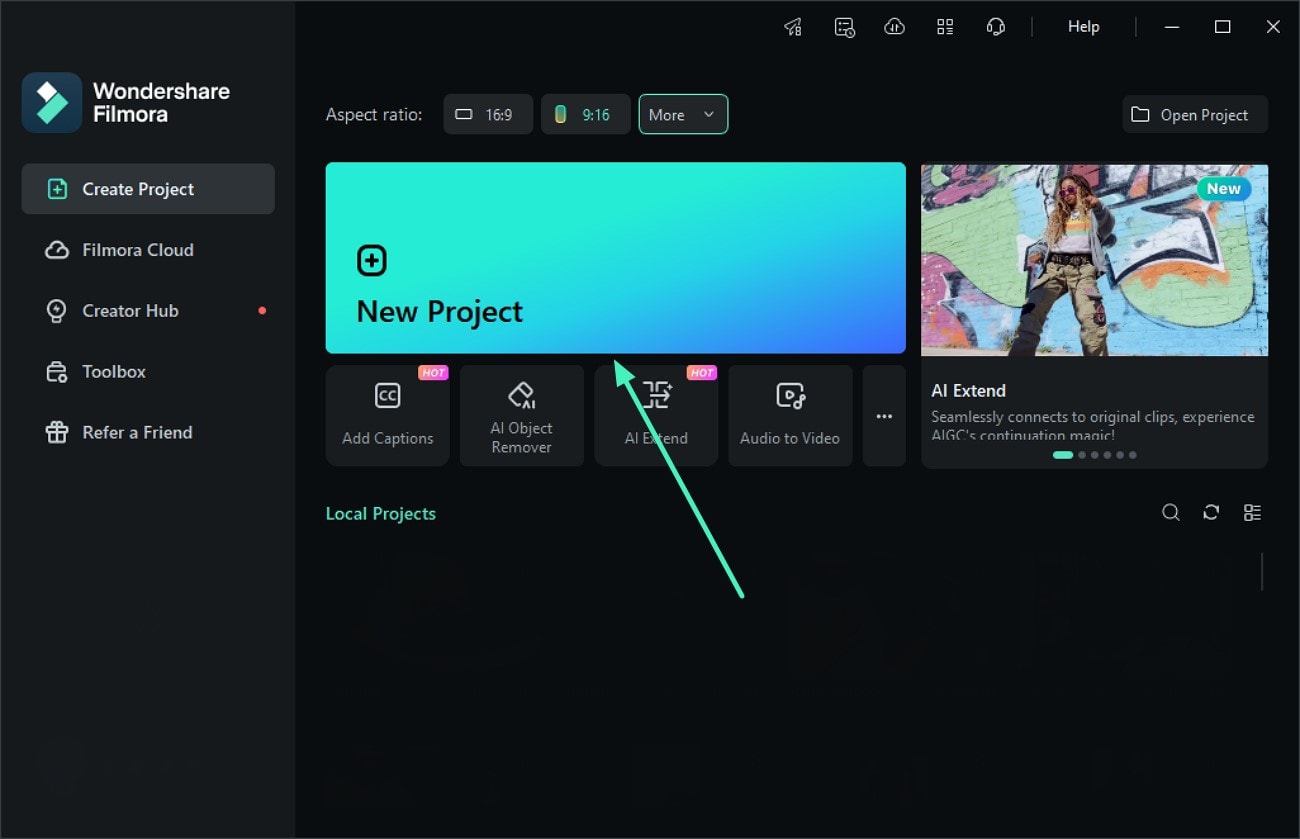The width and height of the screenshot is (1300, 839).
Task: Show more tools via ellipsis button
Action: coord(884,415)
